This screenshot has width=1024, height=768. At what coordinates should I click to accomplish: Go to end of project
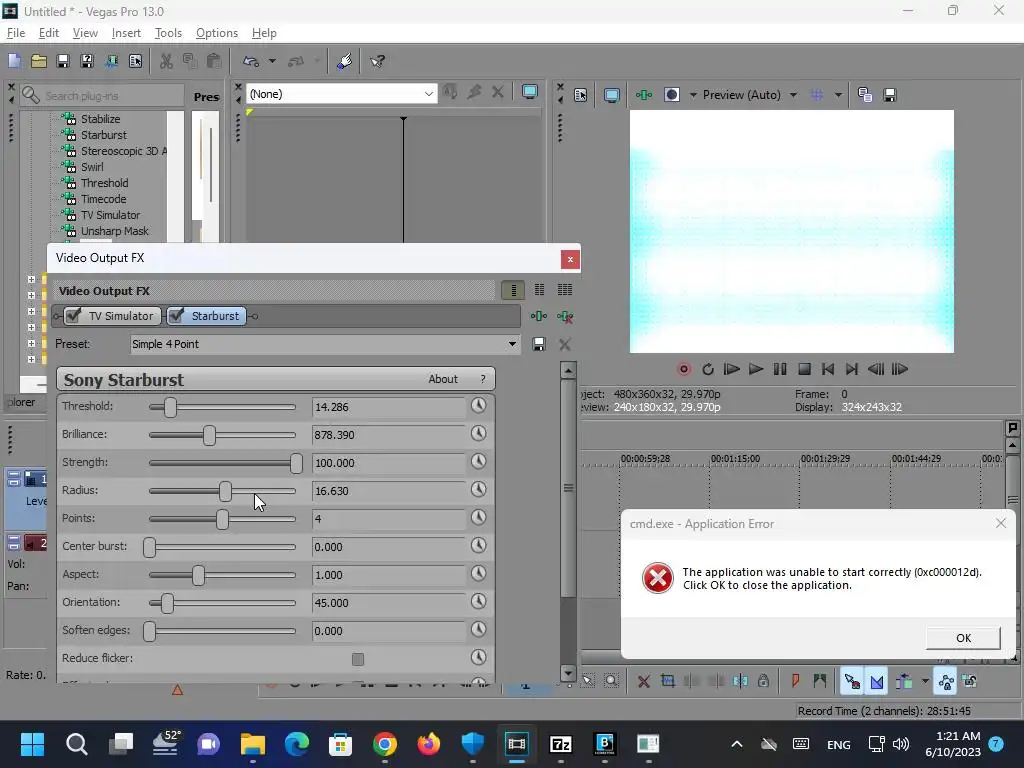[852, 369]
